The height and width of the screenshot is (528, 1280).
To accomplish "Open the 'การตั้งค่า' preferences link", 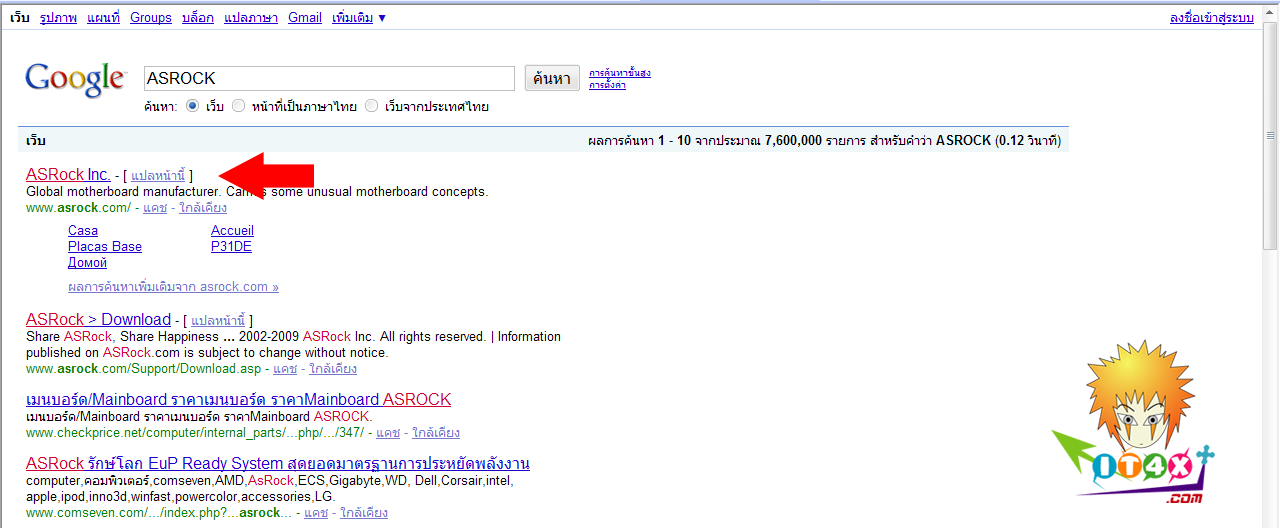I will (x=607, y=85).
